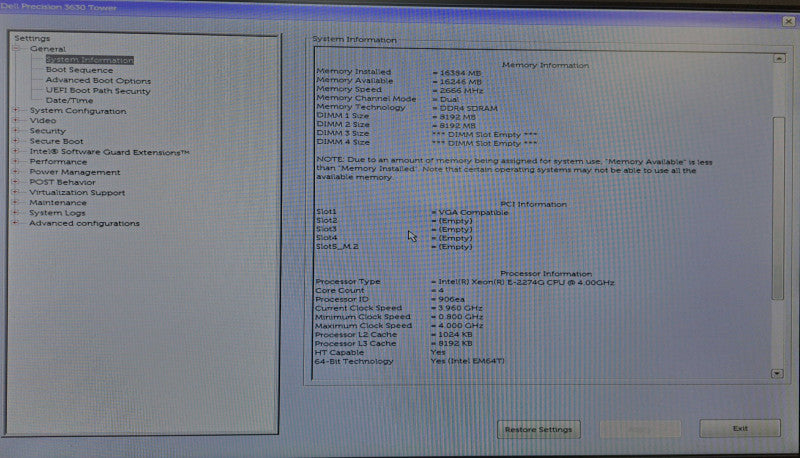Open Intel Software Guard Extensions category
The width and height of the screenshot is (800, 458).
click(x=109, y=152)
